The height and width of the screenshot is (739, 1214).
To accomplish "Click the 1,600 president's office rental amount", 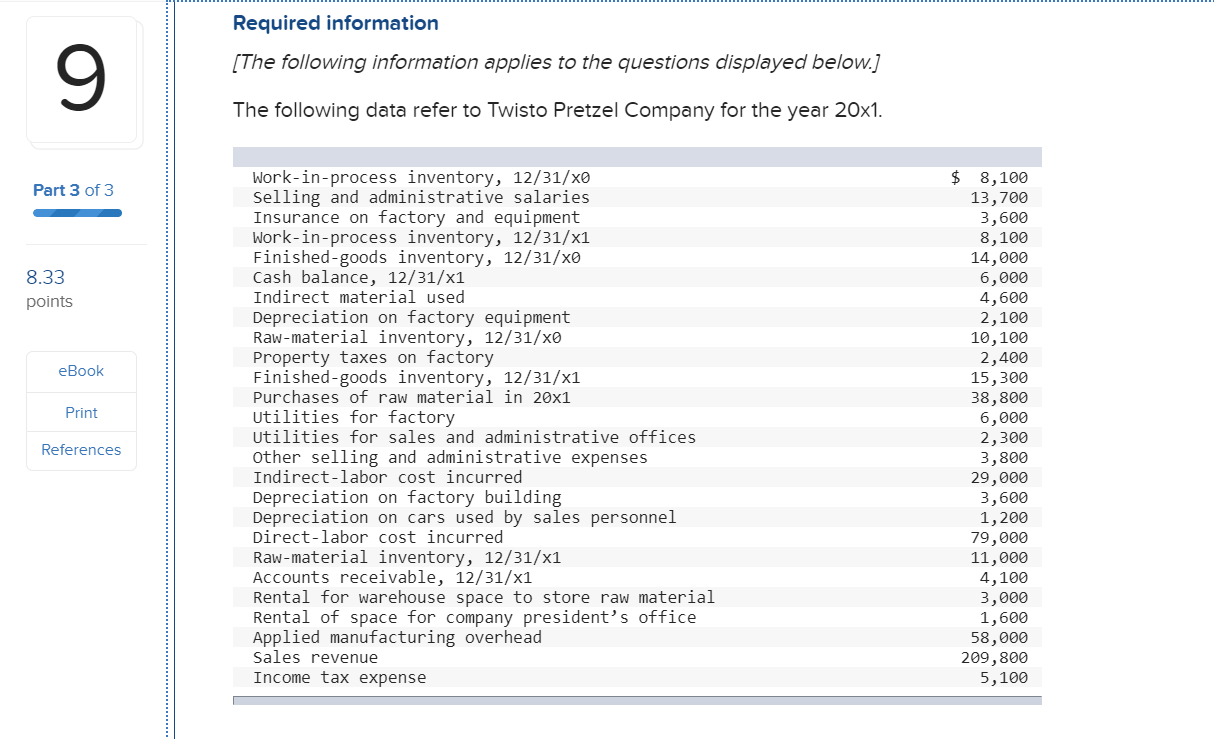I will coord(1004,617).
